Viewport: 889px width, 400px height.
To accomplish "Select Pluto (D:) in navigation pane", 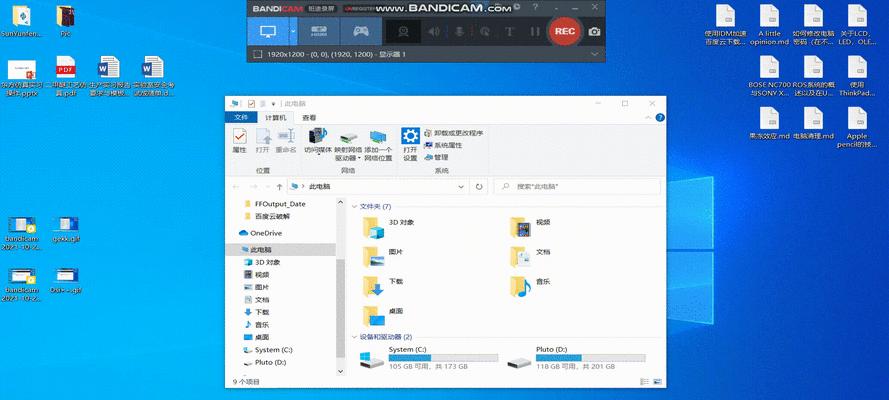I will pyautogui.click(x=265, y=363).
